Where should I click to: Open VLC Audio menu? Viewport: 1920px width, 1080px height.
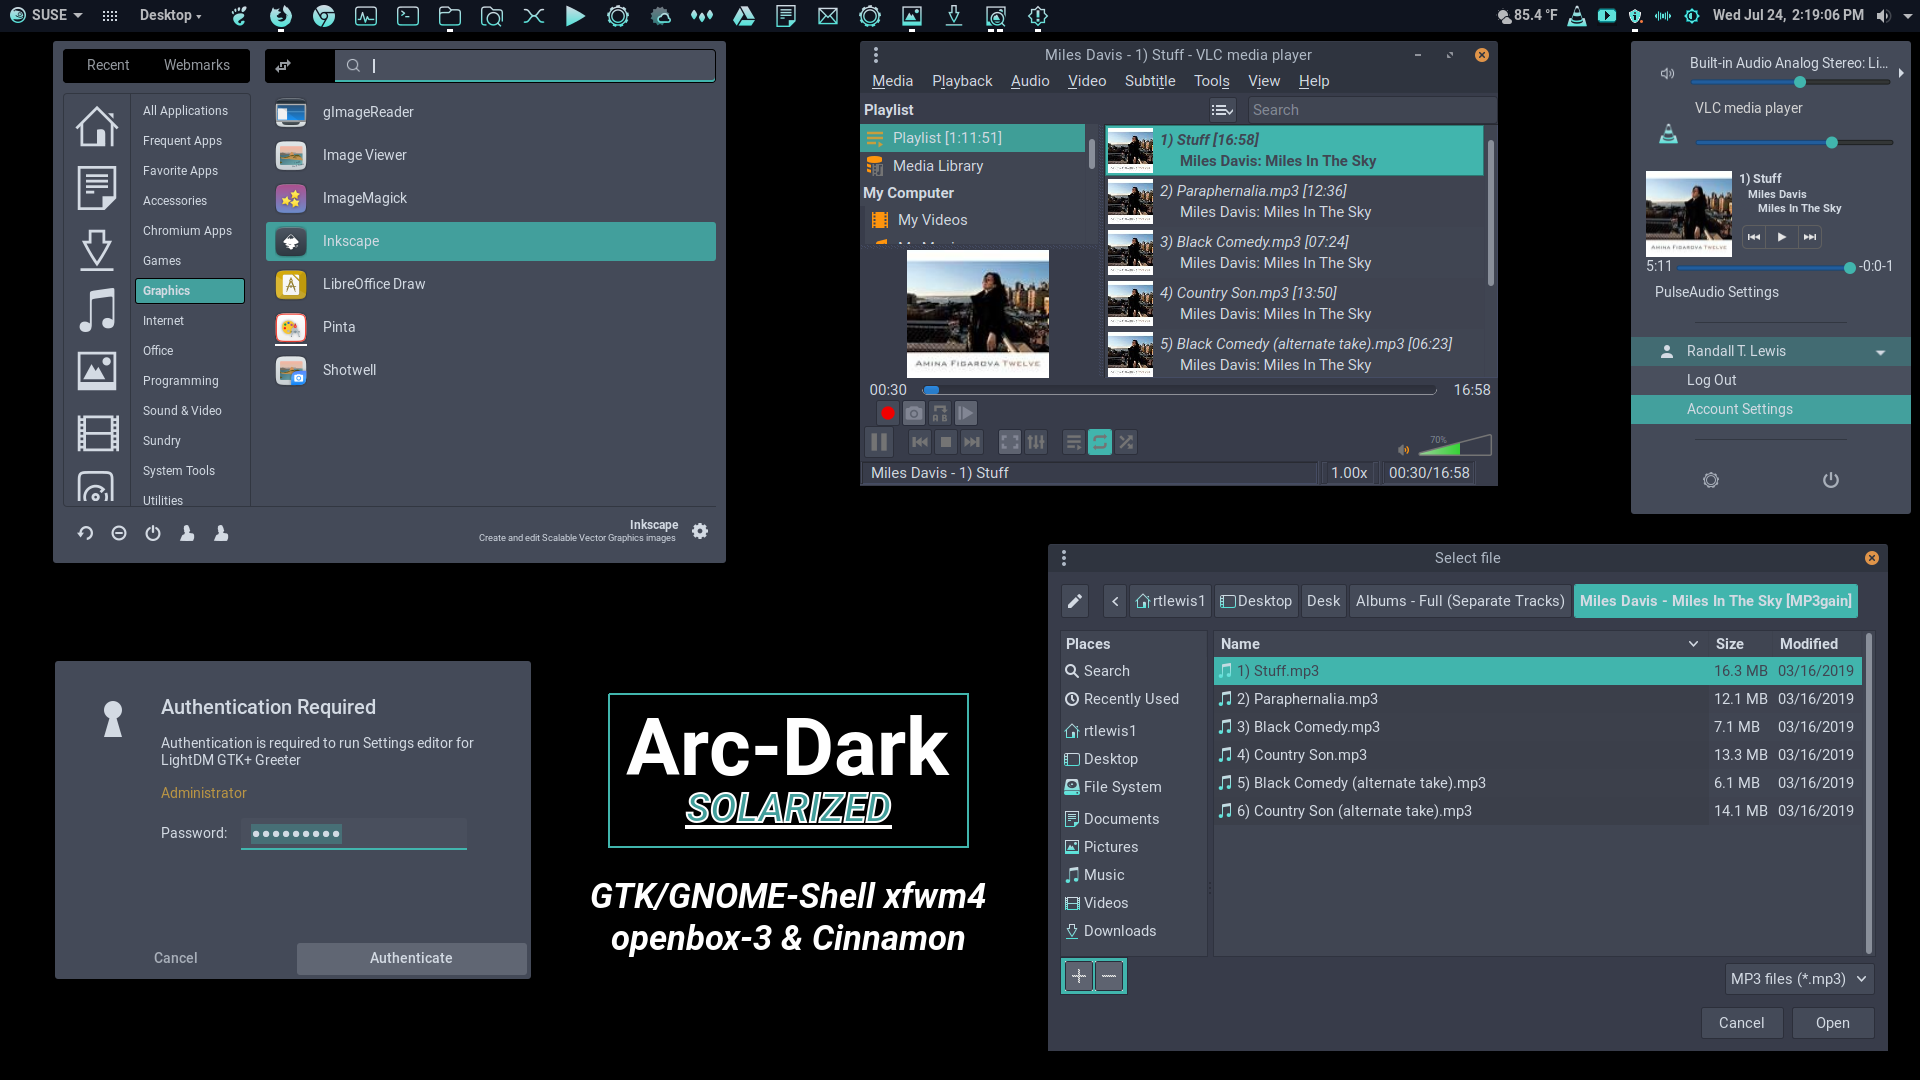[x=1030, y=81]
